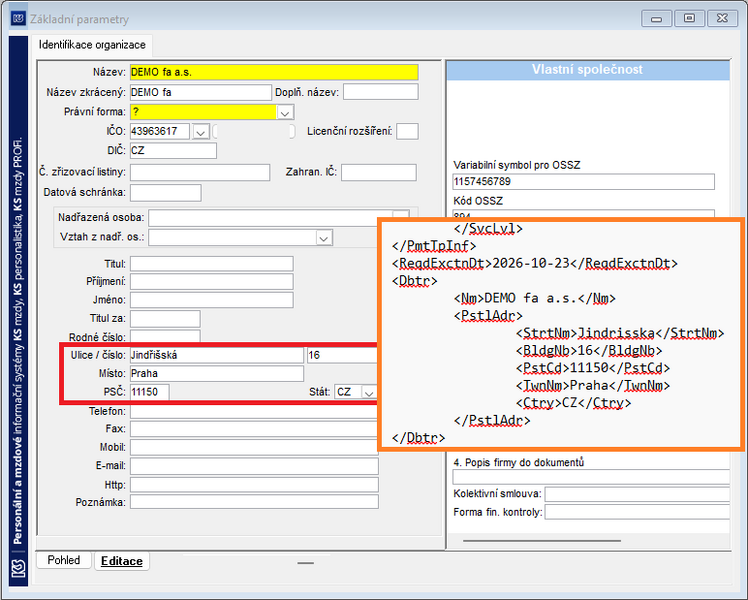This screenshot has width=748, height=600.
Task: Click the IČO field with 43963617
Action: tap(159, 131)
